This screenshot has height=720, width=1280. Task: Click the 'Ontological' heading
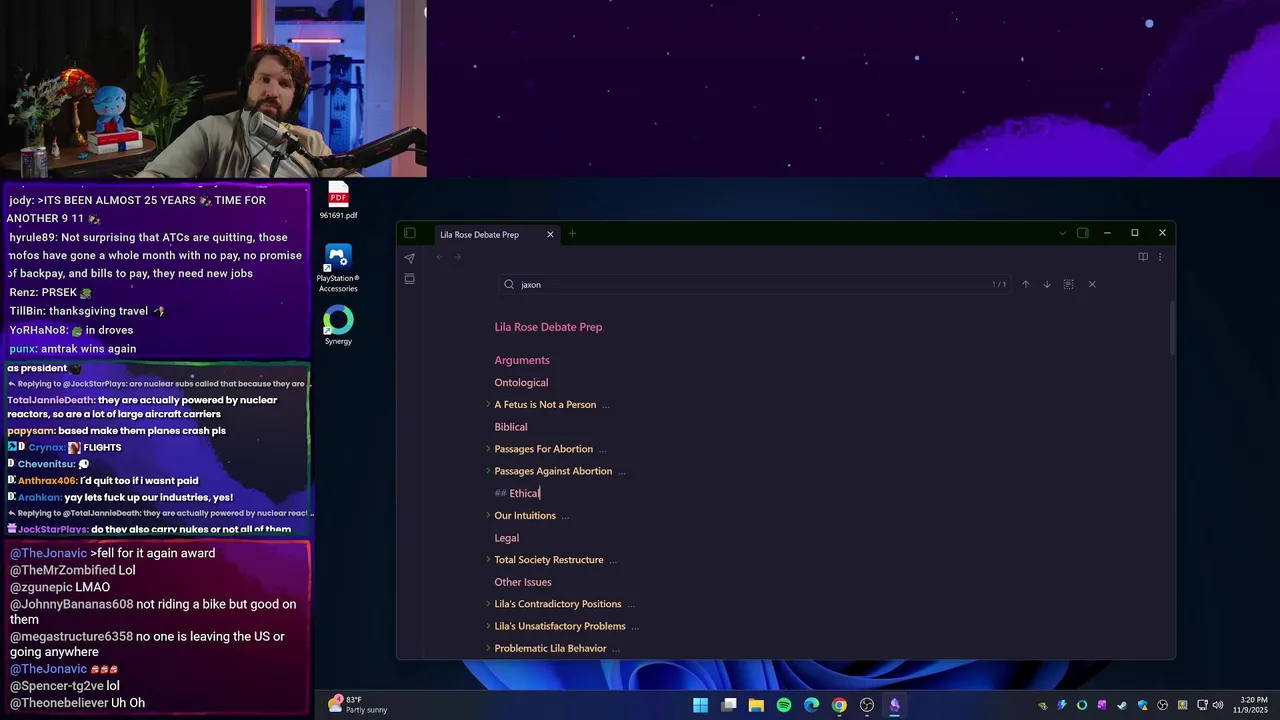pyautogui.click(x=521, y=382)
